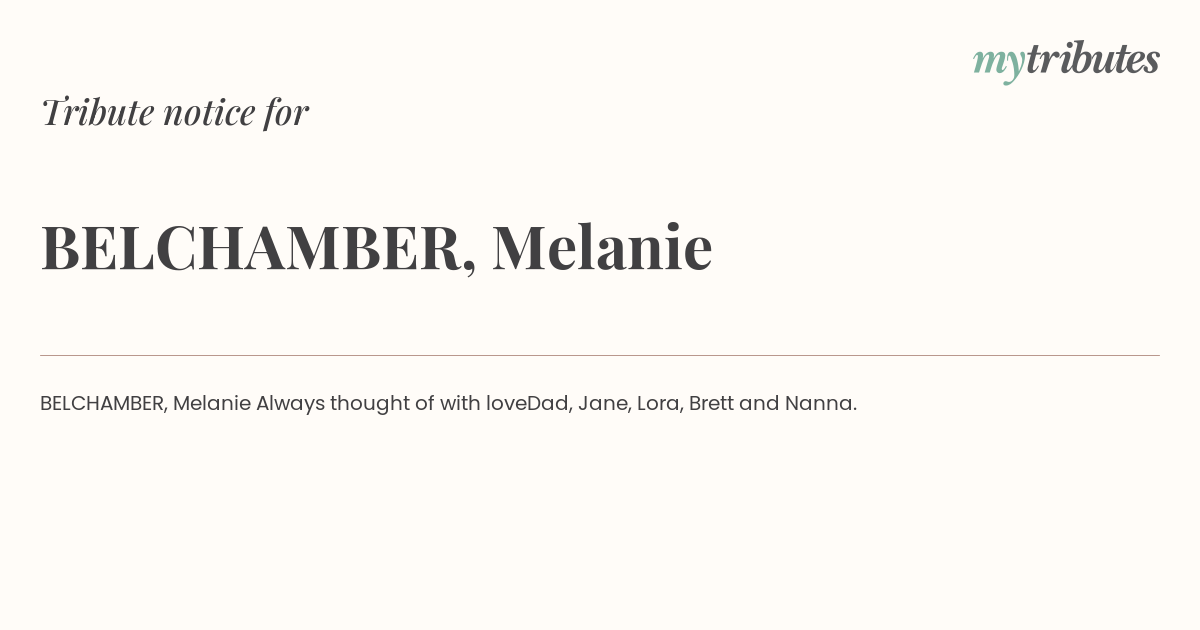Click small "Melanie" in message text
Image resolution: width=1200 pixels, height=630 pixels.
tap(212, 403)
